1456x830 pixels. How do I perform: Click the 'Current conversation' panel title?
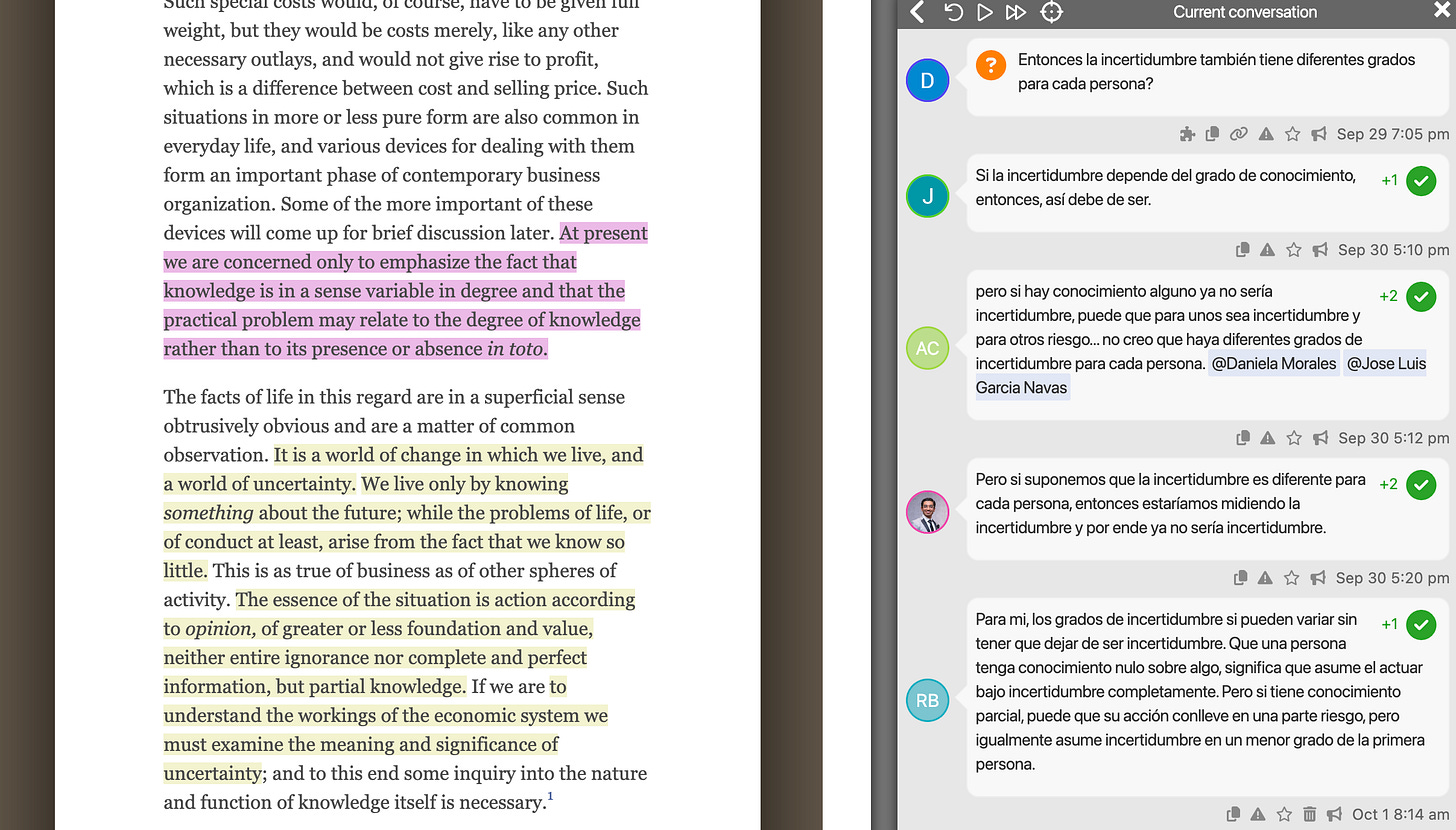1245,12
